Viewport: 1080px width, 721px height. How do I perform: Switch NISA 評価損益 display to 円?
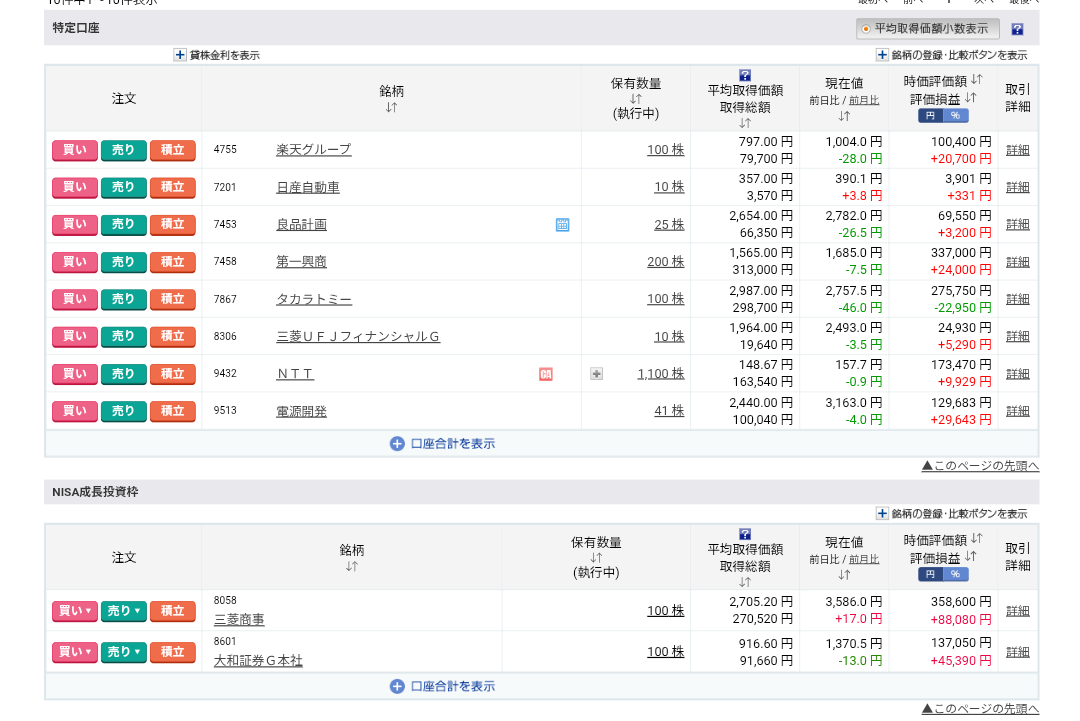tap(930, 574)
